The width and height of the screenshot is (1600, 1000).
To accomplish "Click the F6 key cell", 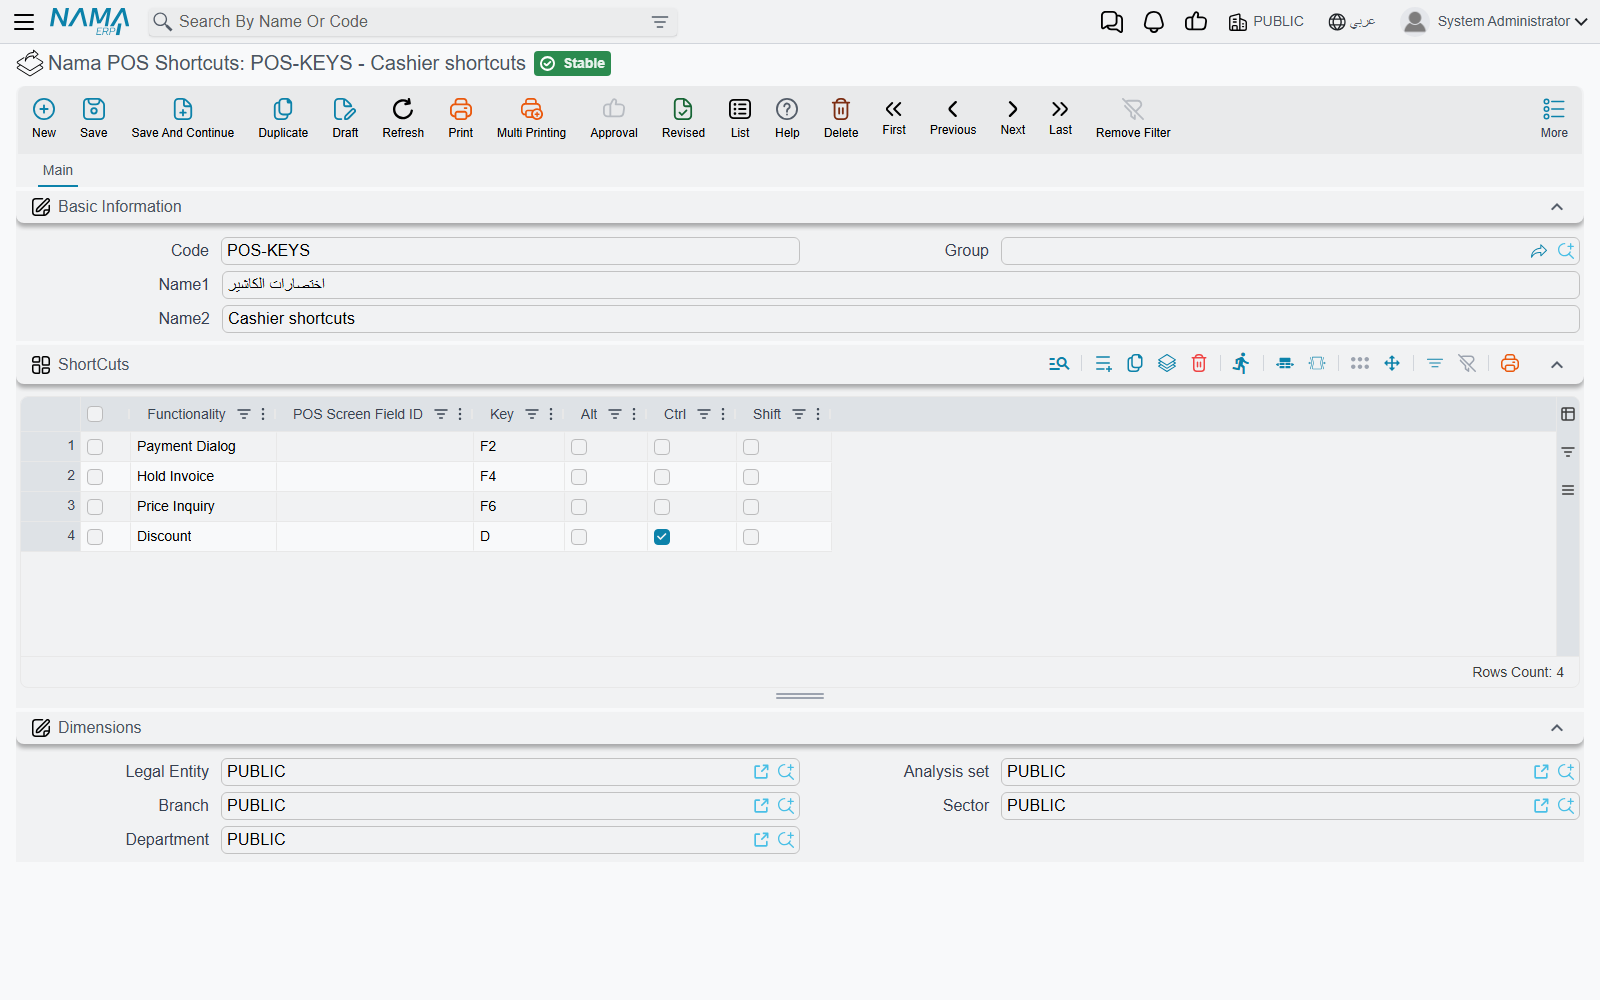I will (519, 507).
